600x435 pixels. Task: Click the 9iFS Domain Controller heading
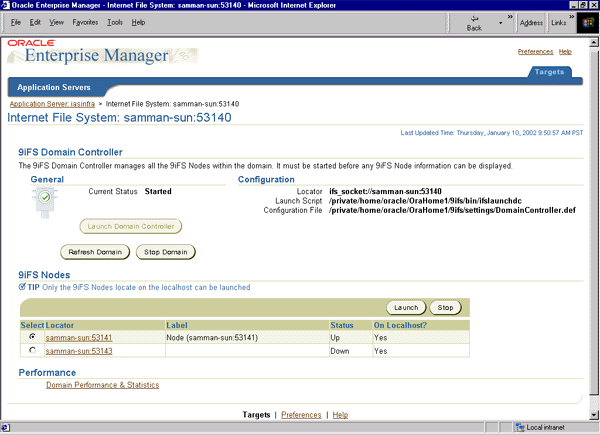click(x=70, y=152)
